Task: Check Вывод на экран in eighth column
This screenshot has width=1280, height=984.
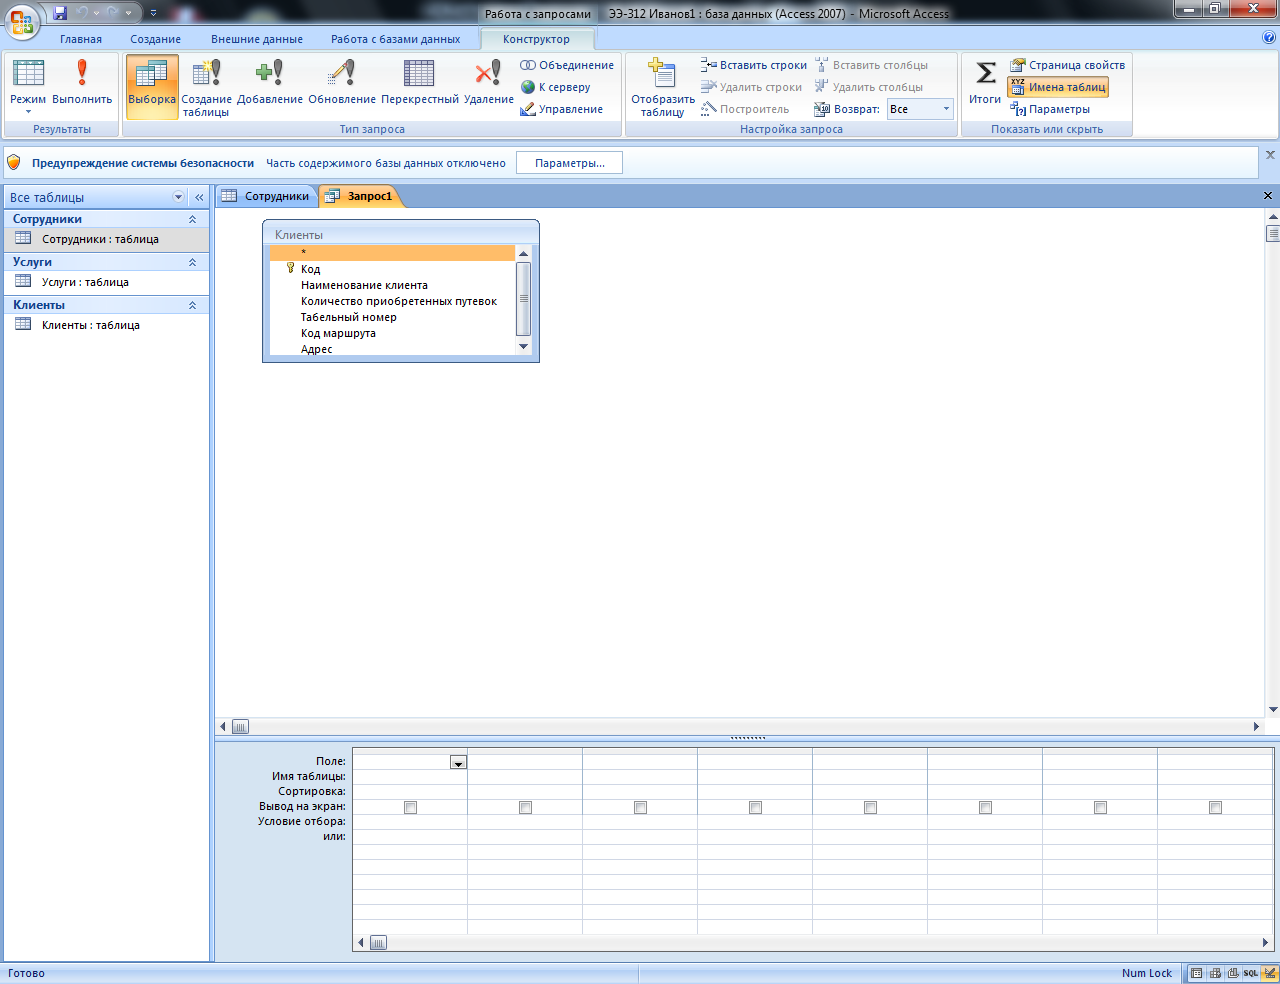Action: 1215,807
